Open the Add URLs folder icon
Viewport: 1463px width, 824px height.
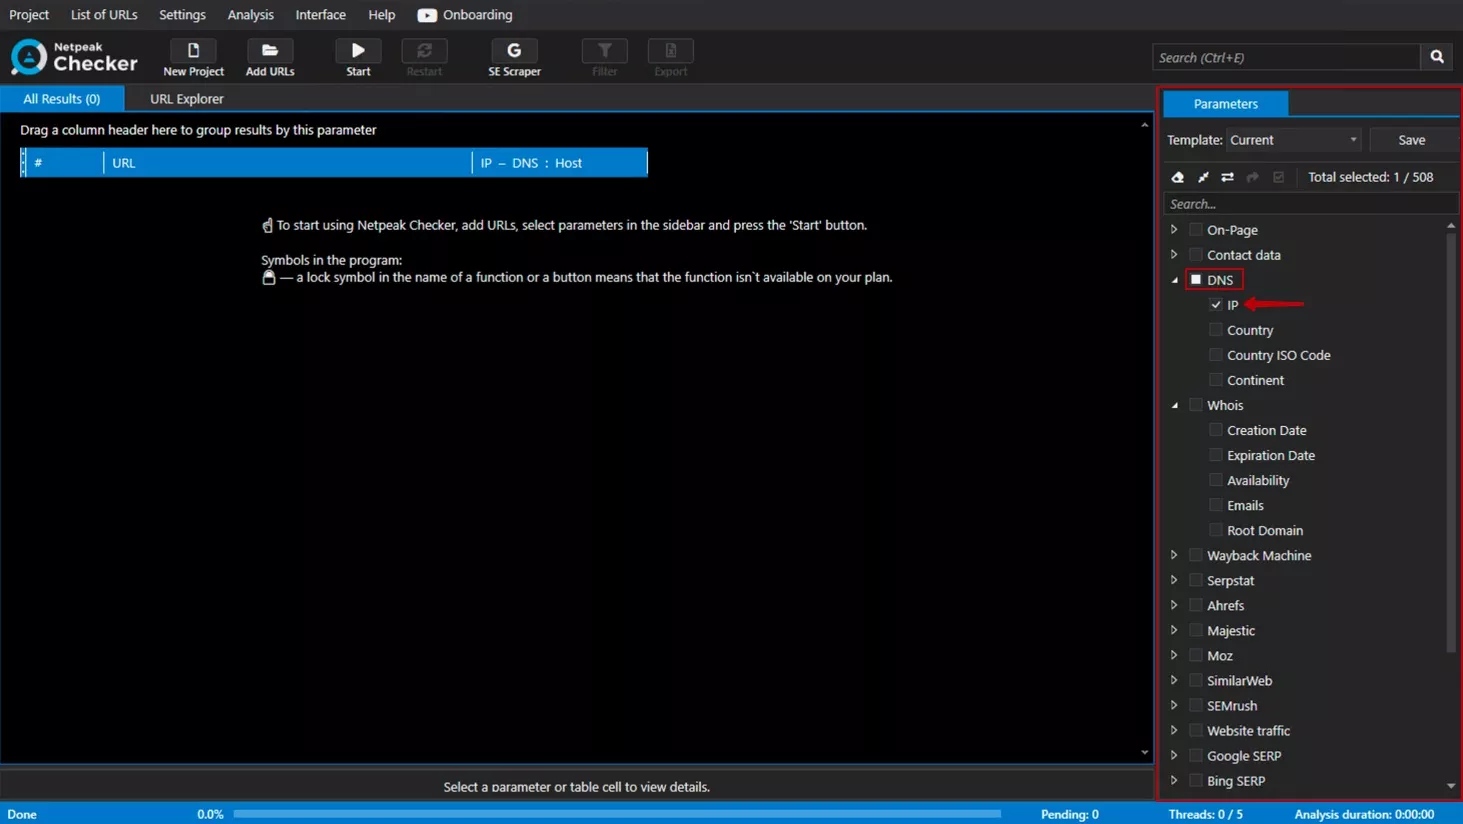pyautogui.click(x=270, y=50)
